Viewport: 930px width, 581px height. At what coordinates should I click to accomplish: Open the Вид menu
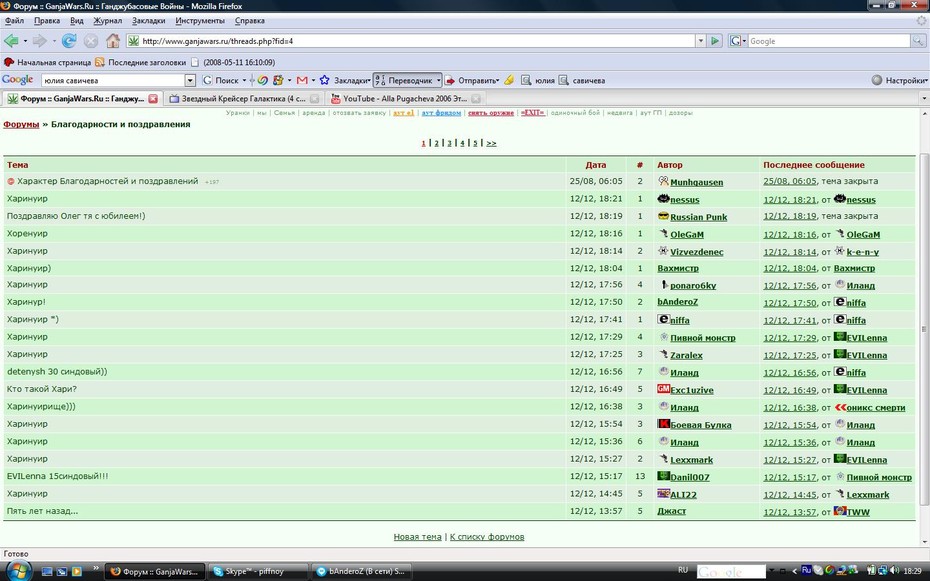tap(77, 21)
